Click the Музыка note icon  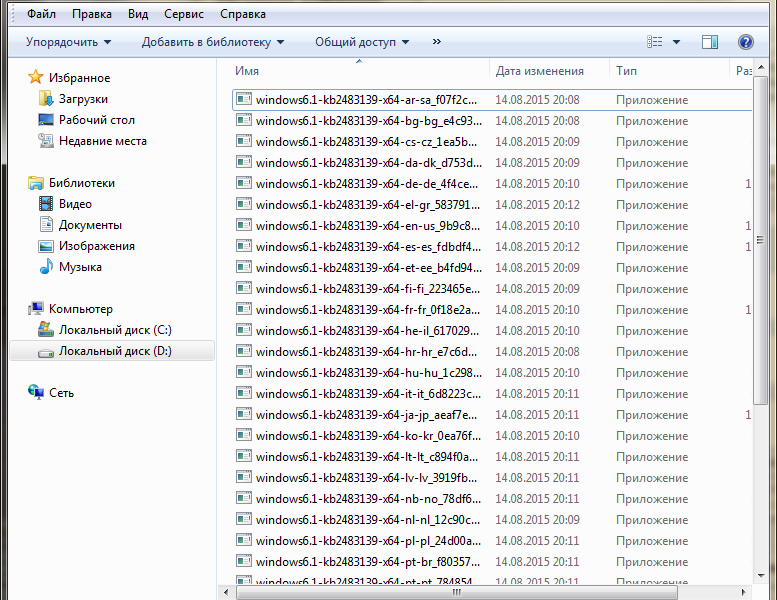46,267
